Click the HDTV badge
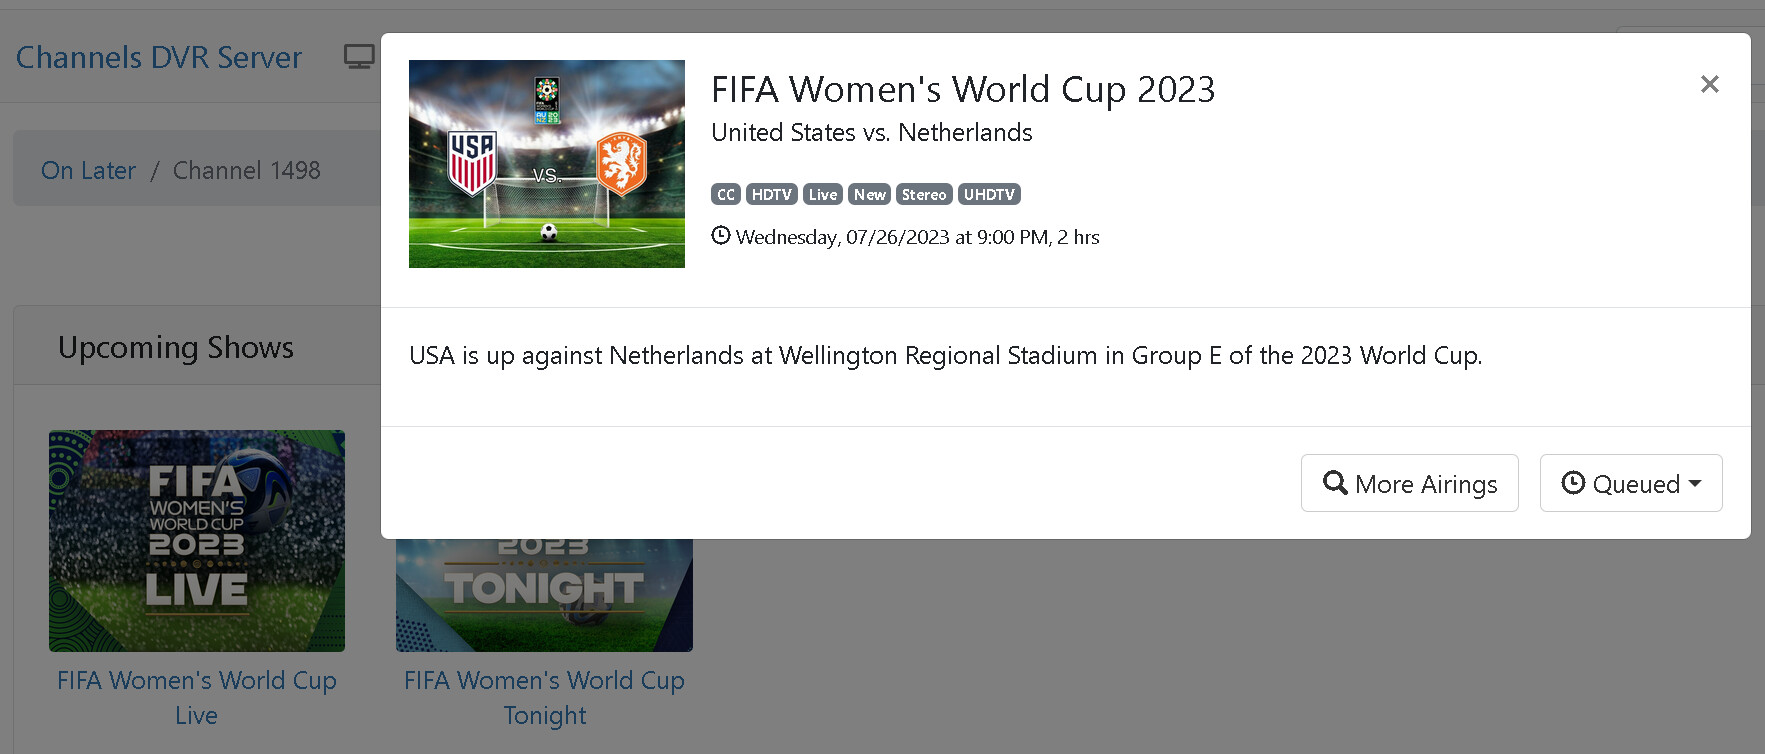This screenshot has height=754, width=1765. tap(771, 194)
